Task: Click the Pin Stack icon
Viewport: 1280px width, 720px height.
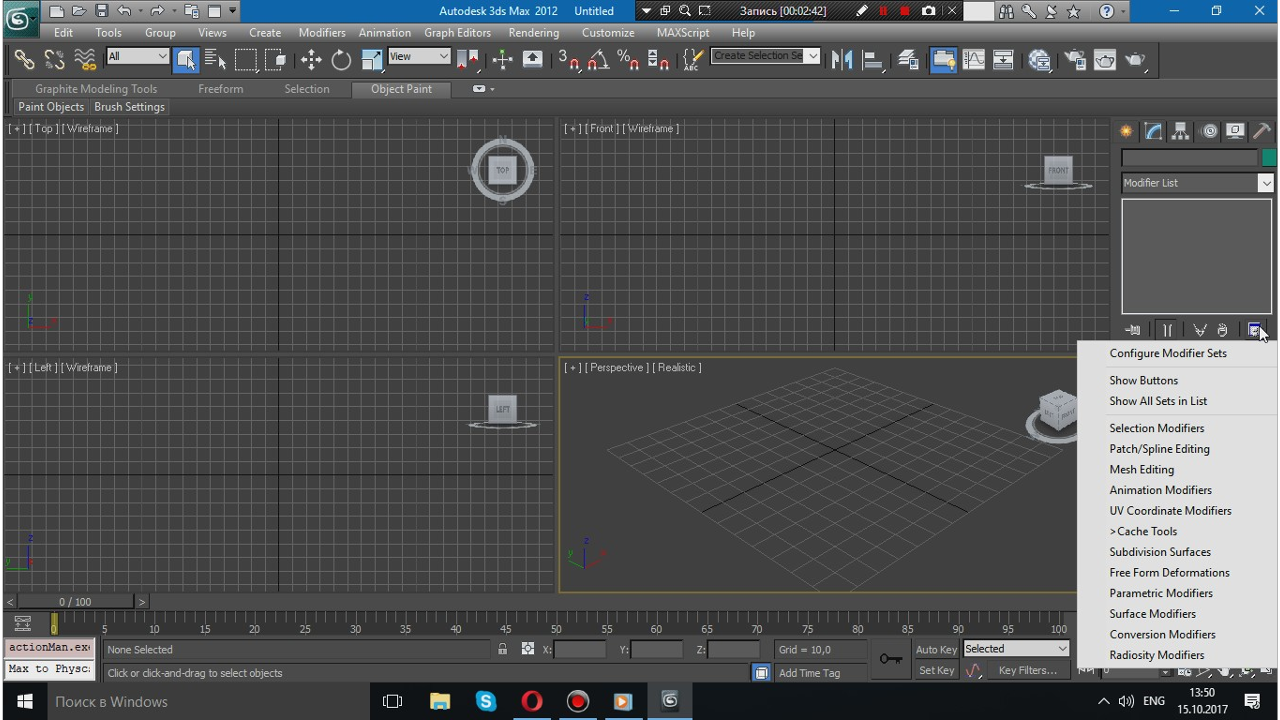Action: coord(1132,330)
